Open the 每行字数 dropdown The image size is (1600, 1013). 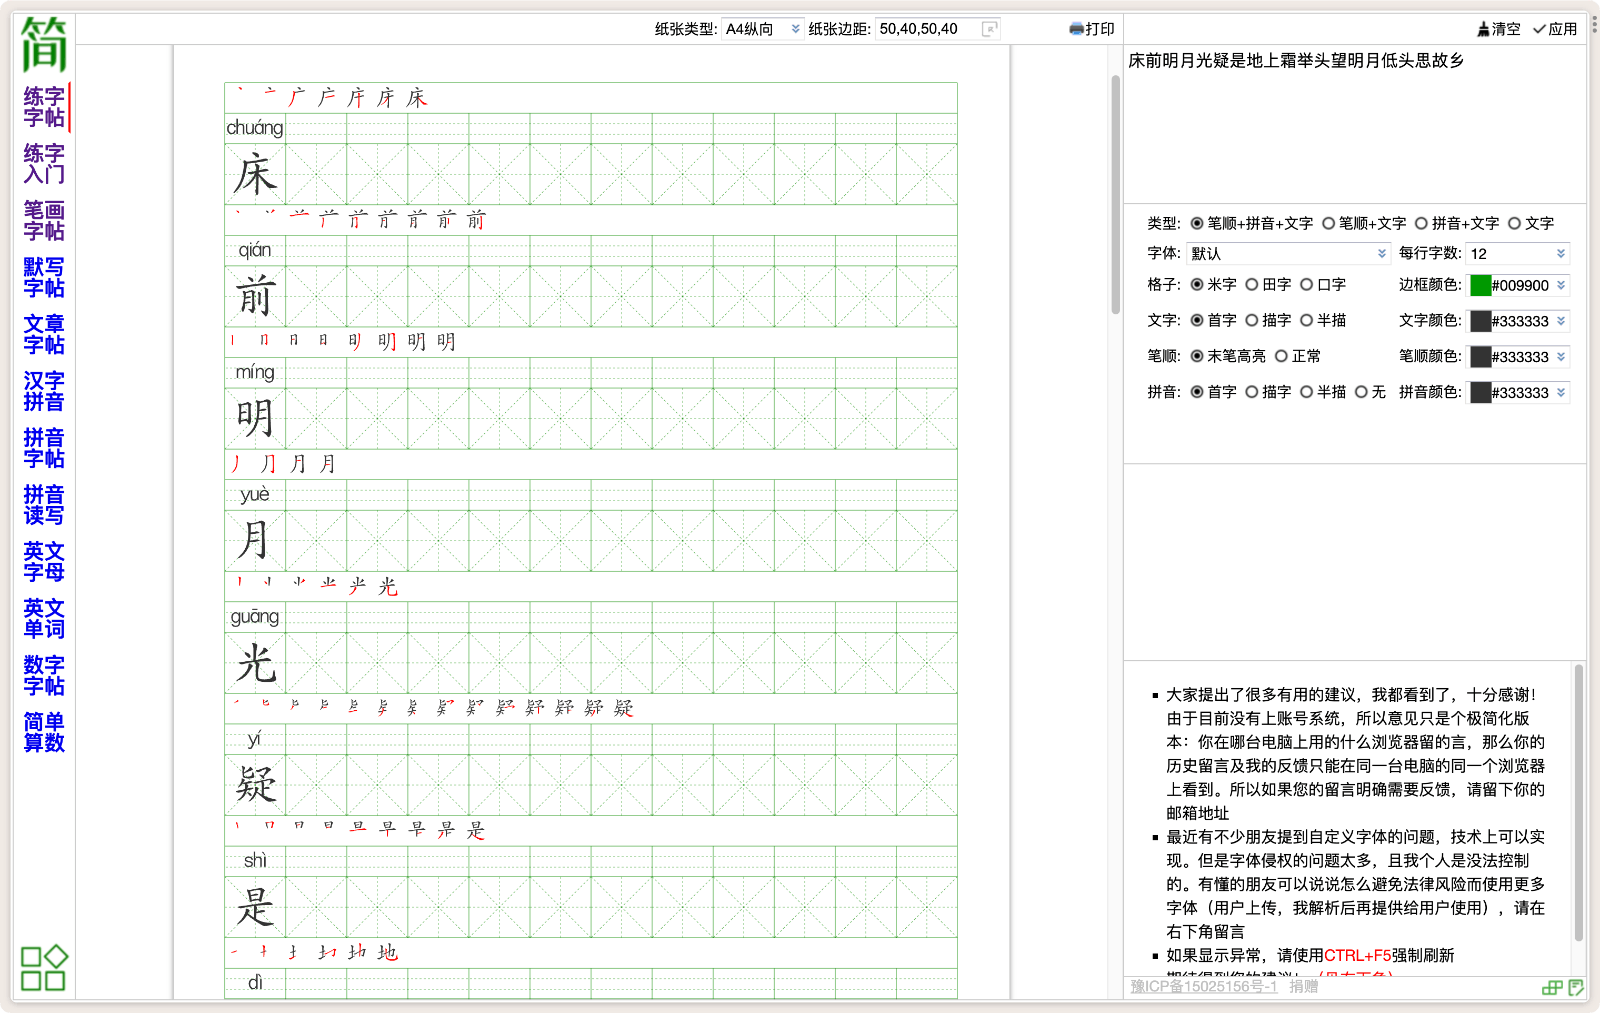click(x=1517, y=254)
